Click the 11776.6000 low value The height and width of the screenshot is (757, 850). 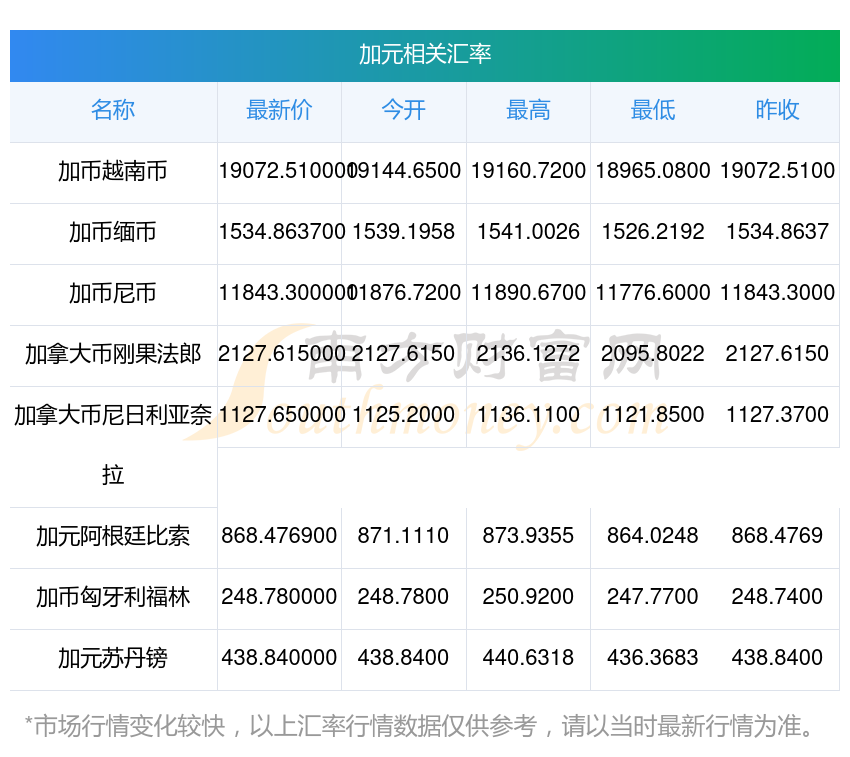[653, 293]
